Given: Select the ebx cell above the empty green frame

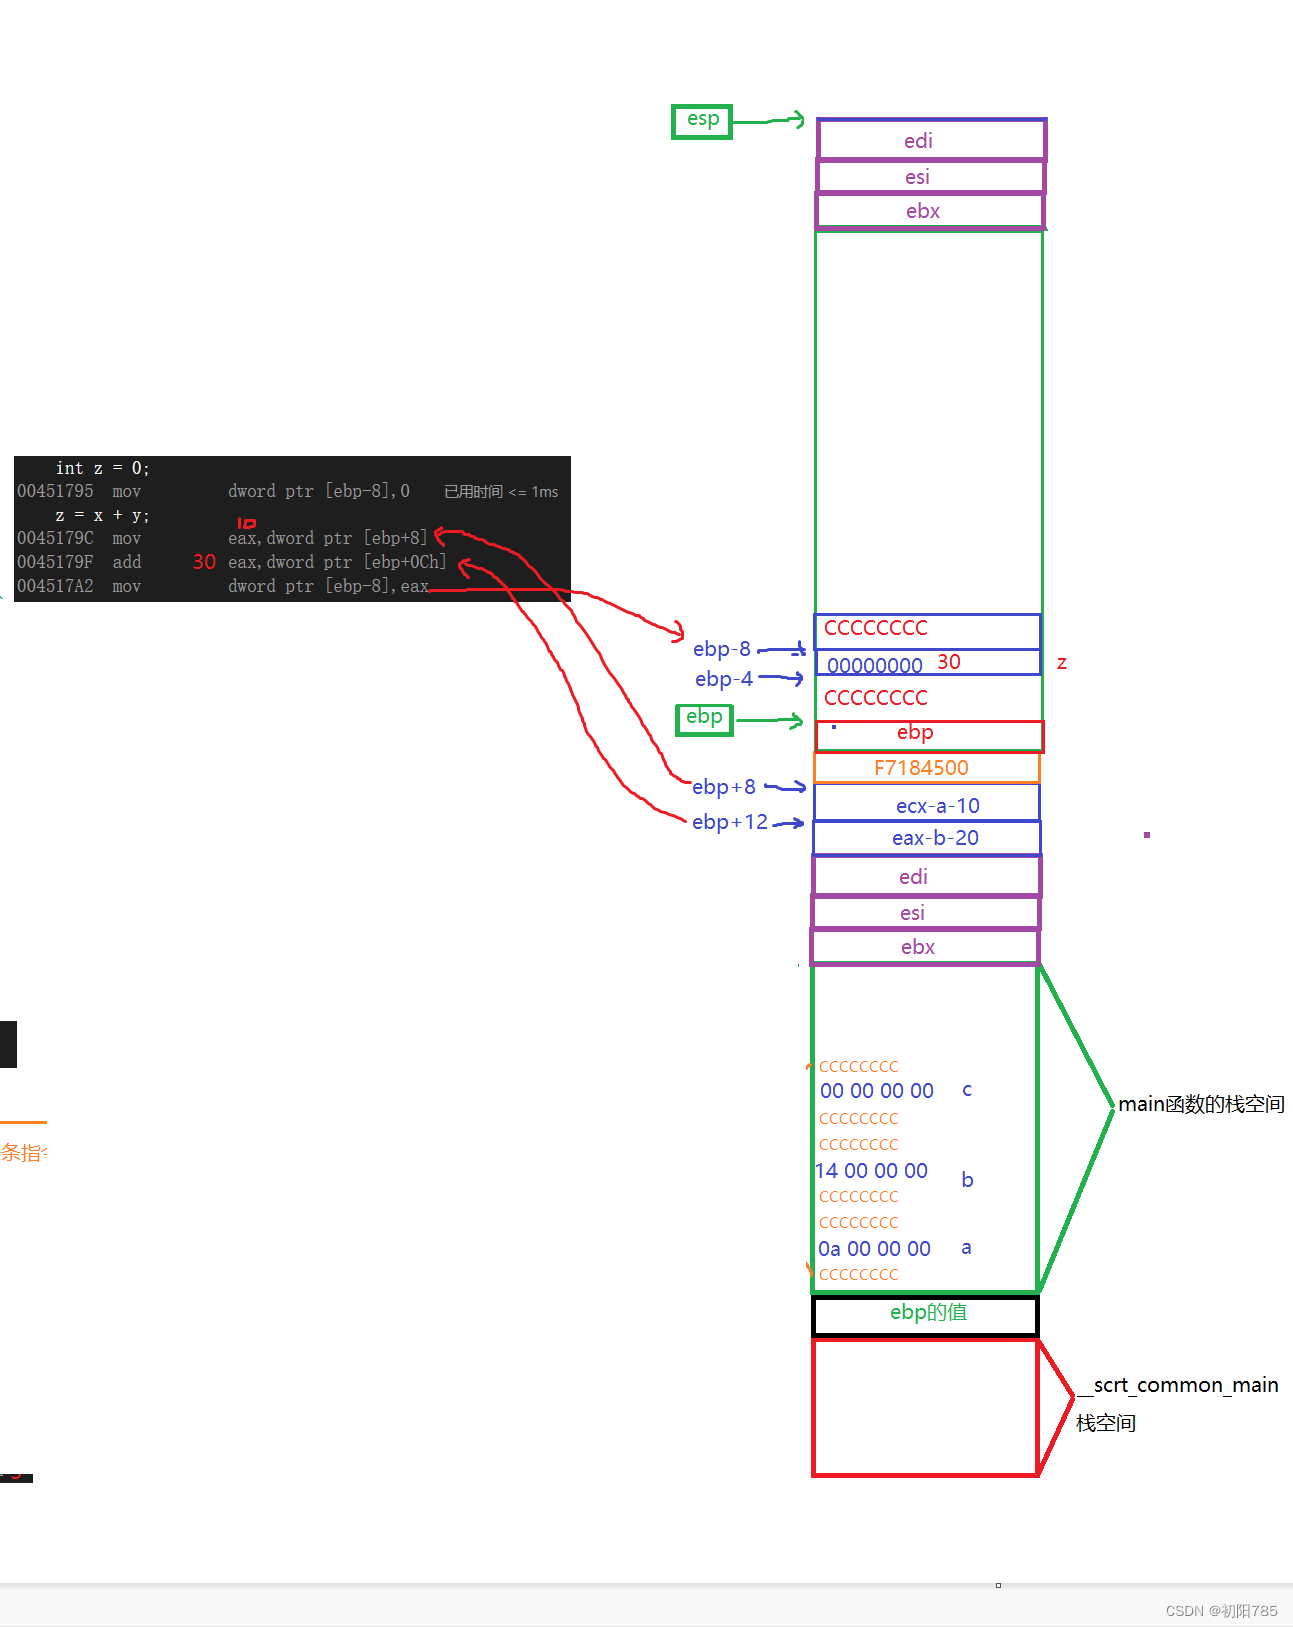Looking at the screenshot, I should coord(930,211).
